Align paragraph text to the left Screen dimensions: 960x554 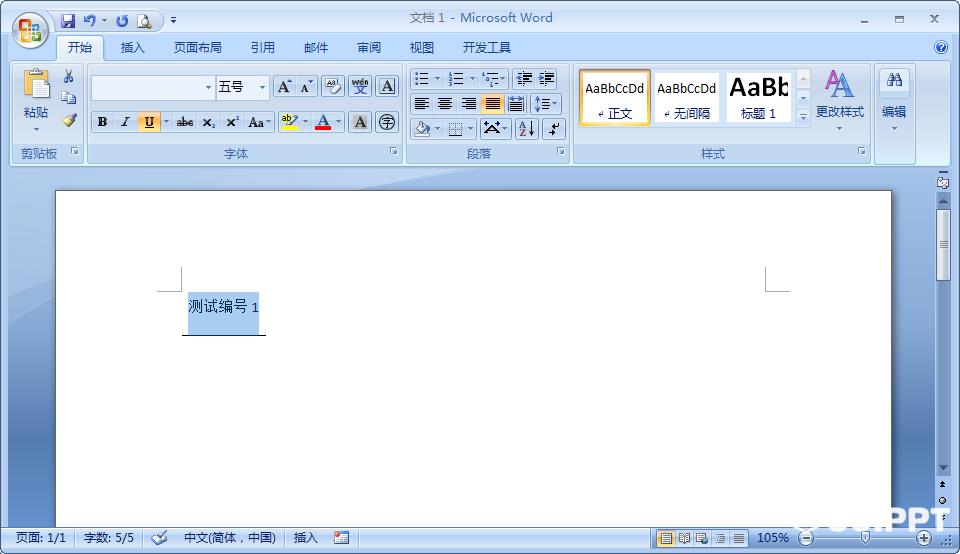[x=421, y=103]
